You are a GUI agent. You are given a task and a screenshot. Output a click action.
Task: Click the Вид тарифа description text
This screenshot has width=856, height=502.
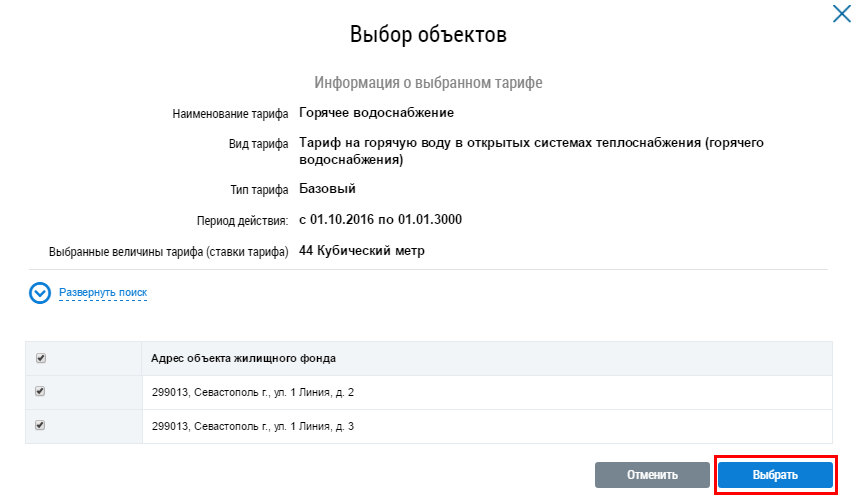click(x=531, y=151)
